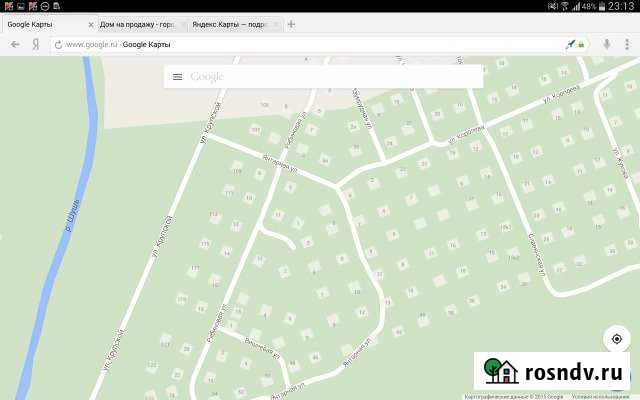Click the Yandex home icon

pos(36,45)
